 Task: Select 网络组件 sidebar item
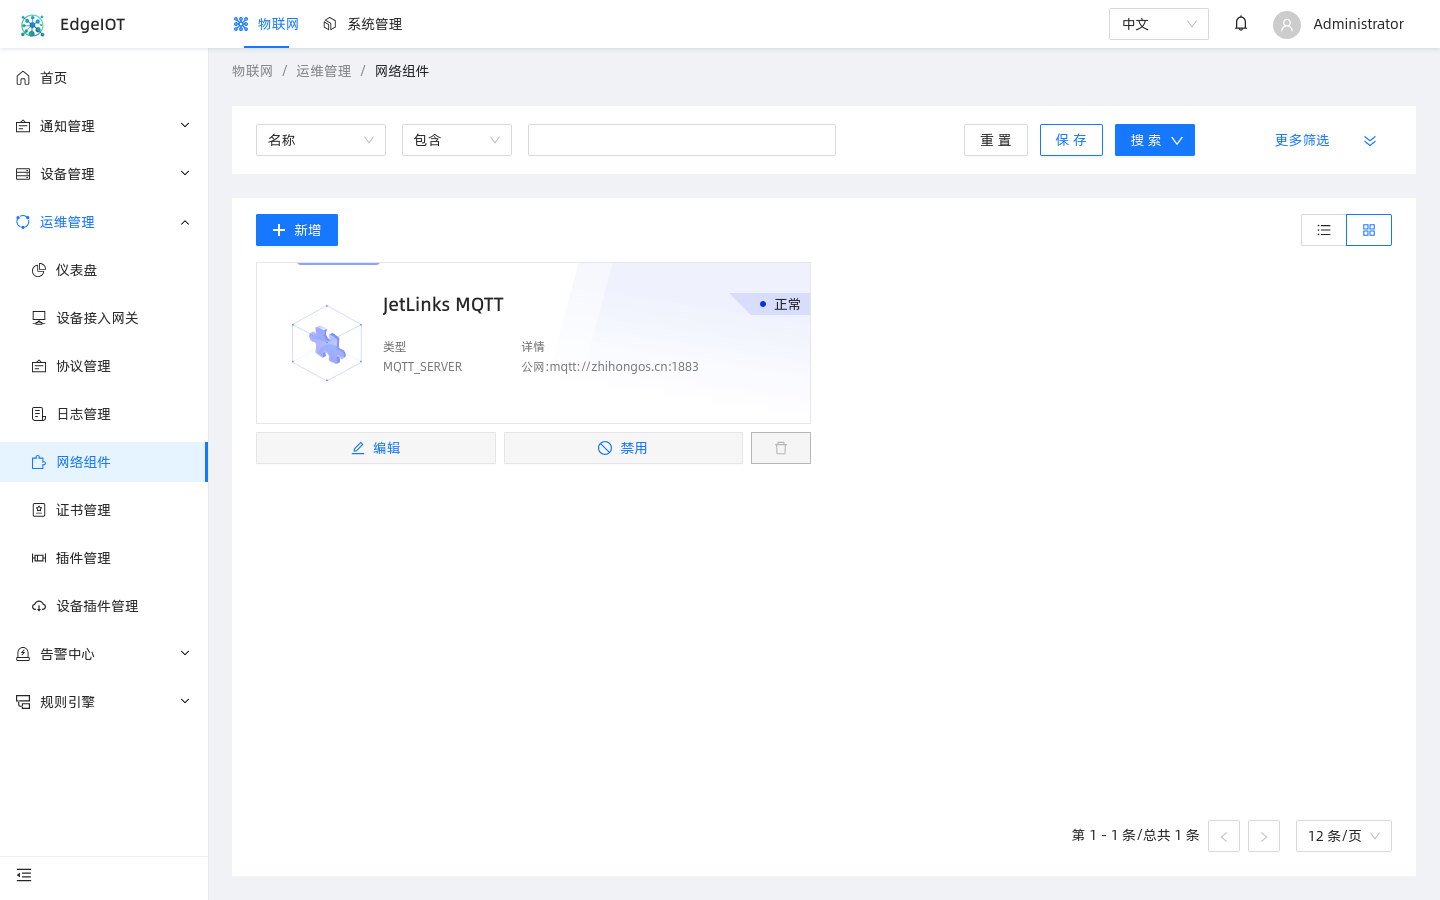[104, 462]
